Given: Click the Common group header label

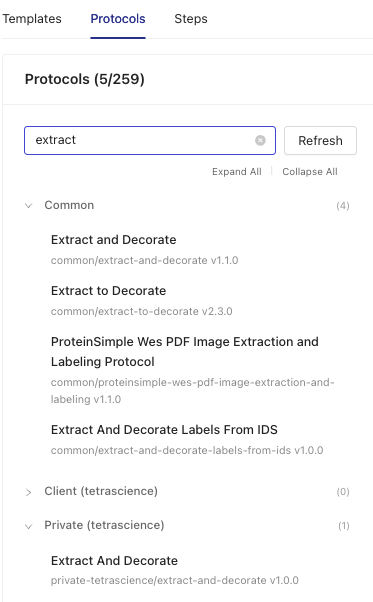Looking at the screenshot, I should [x=69, y=205].
